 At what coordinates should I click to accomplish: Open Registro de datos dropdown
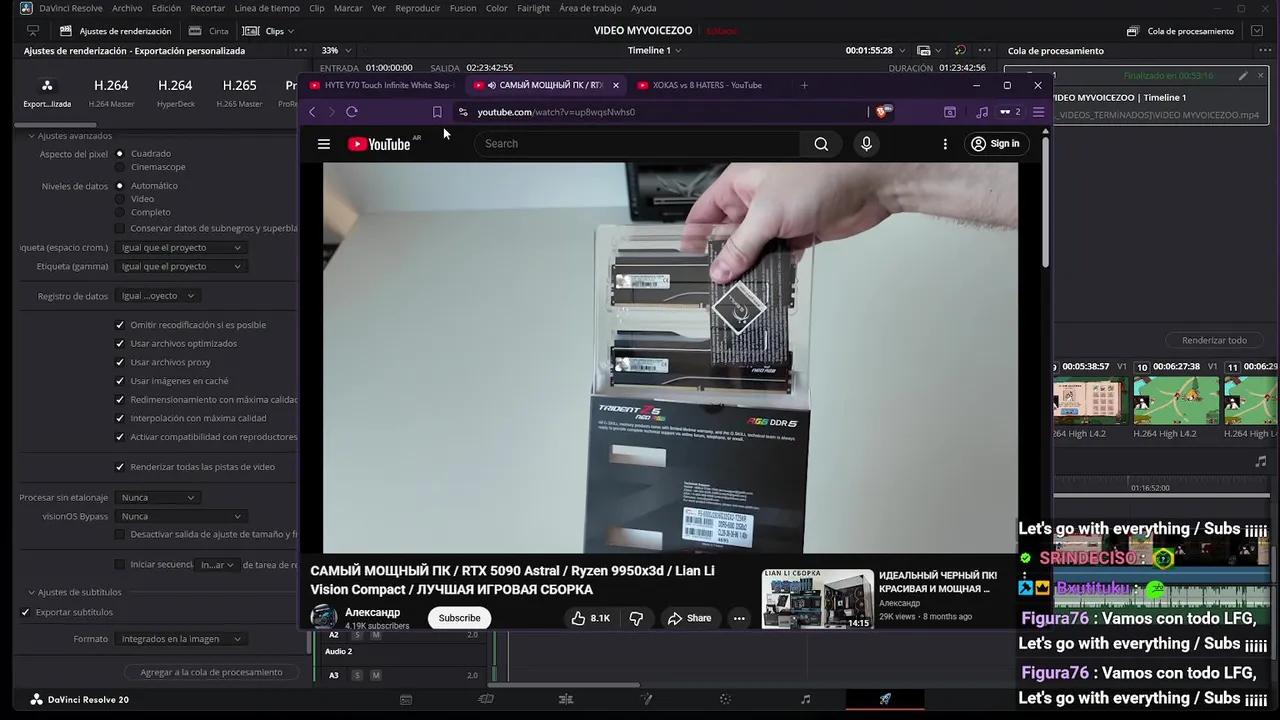click(157, 296)
